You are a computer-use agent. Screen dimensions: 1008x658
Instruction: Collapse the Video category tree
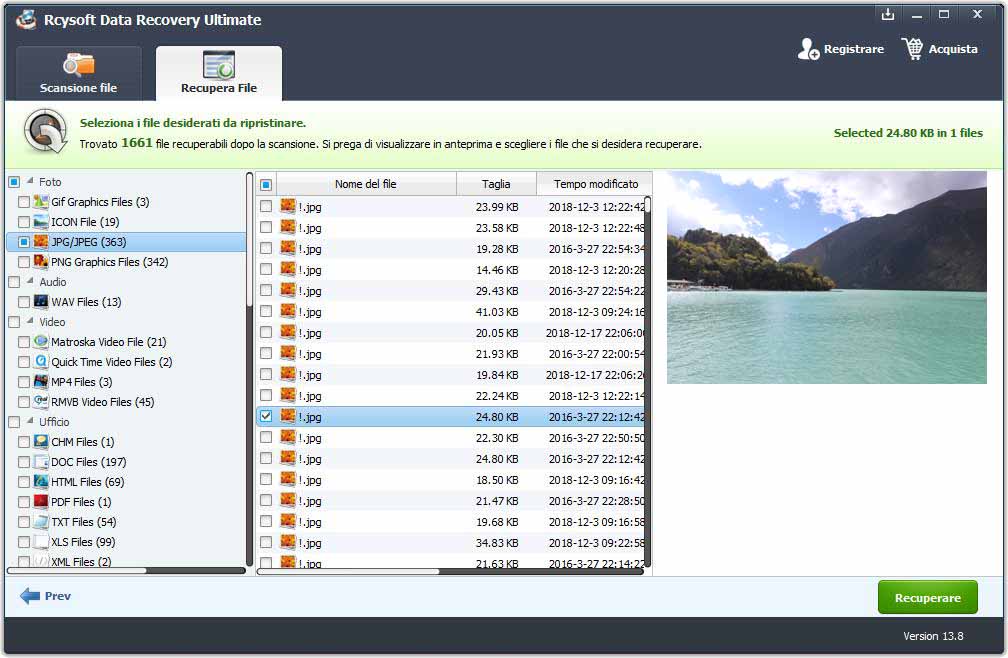(x=30, y=322)
